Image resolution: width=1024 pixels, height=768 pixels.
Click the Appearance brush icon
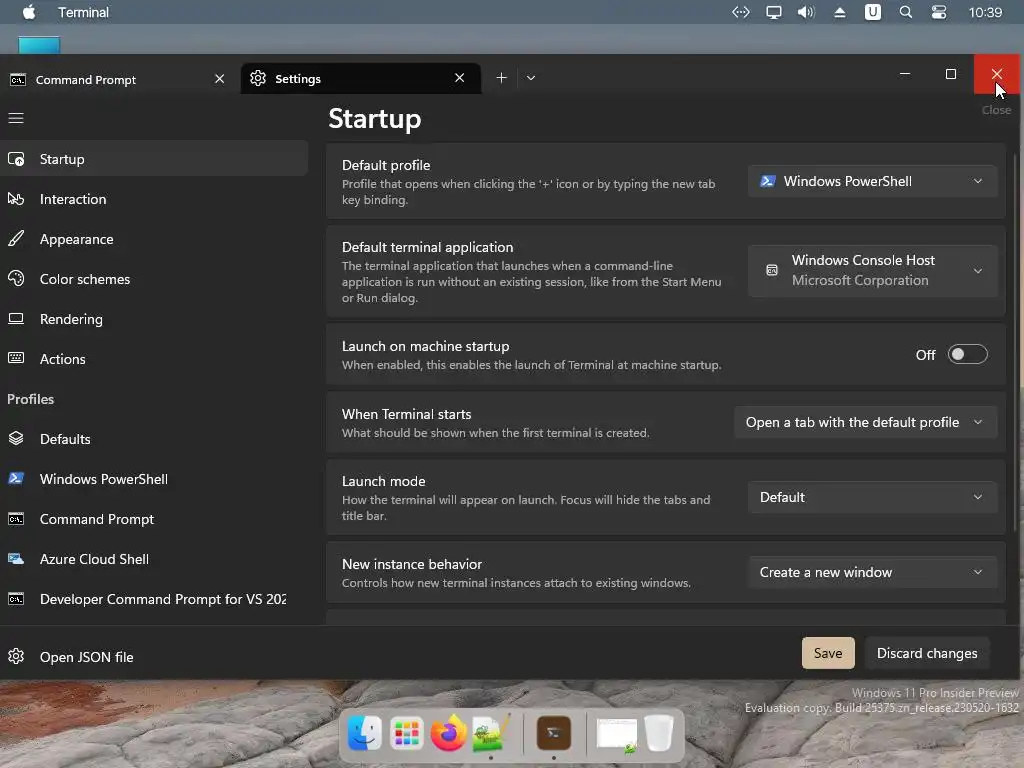[x=16, y=238]
